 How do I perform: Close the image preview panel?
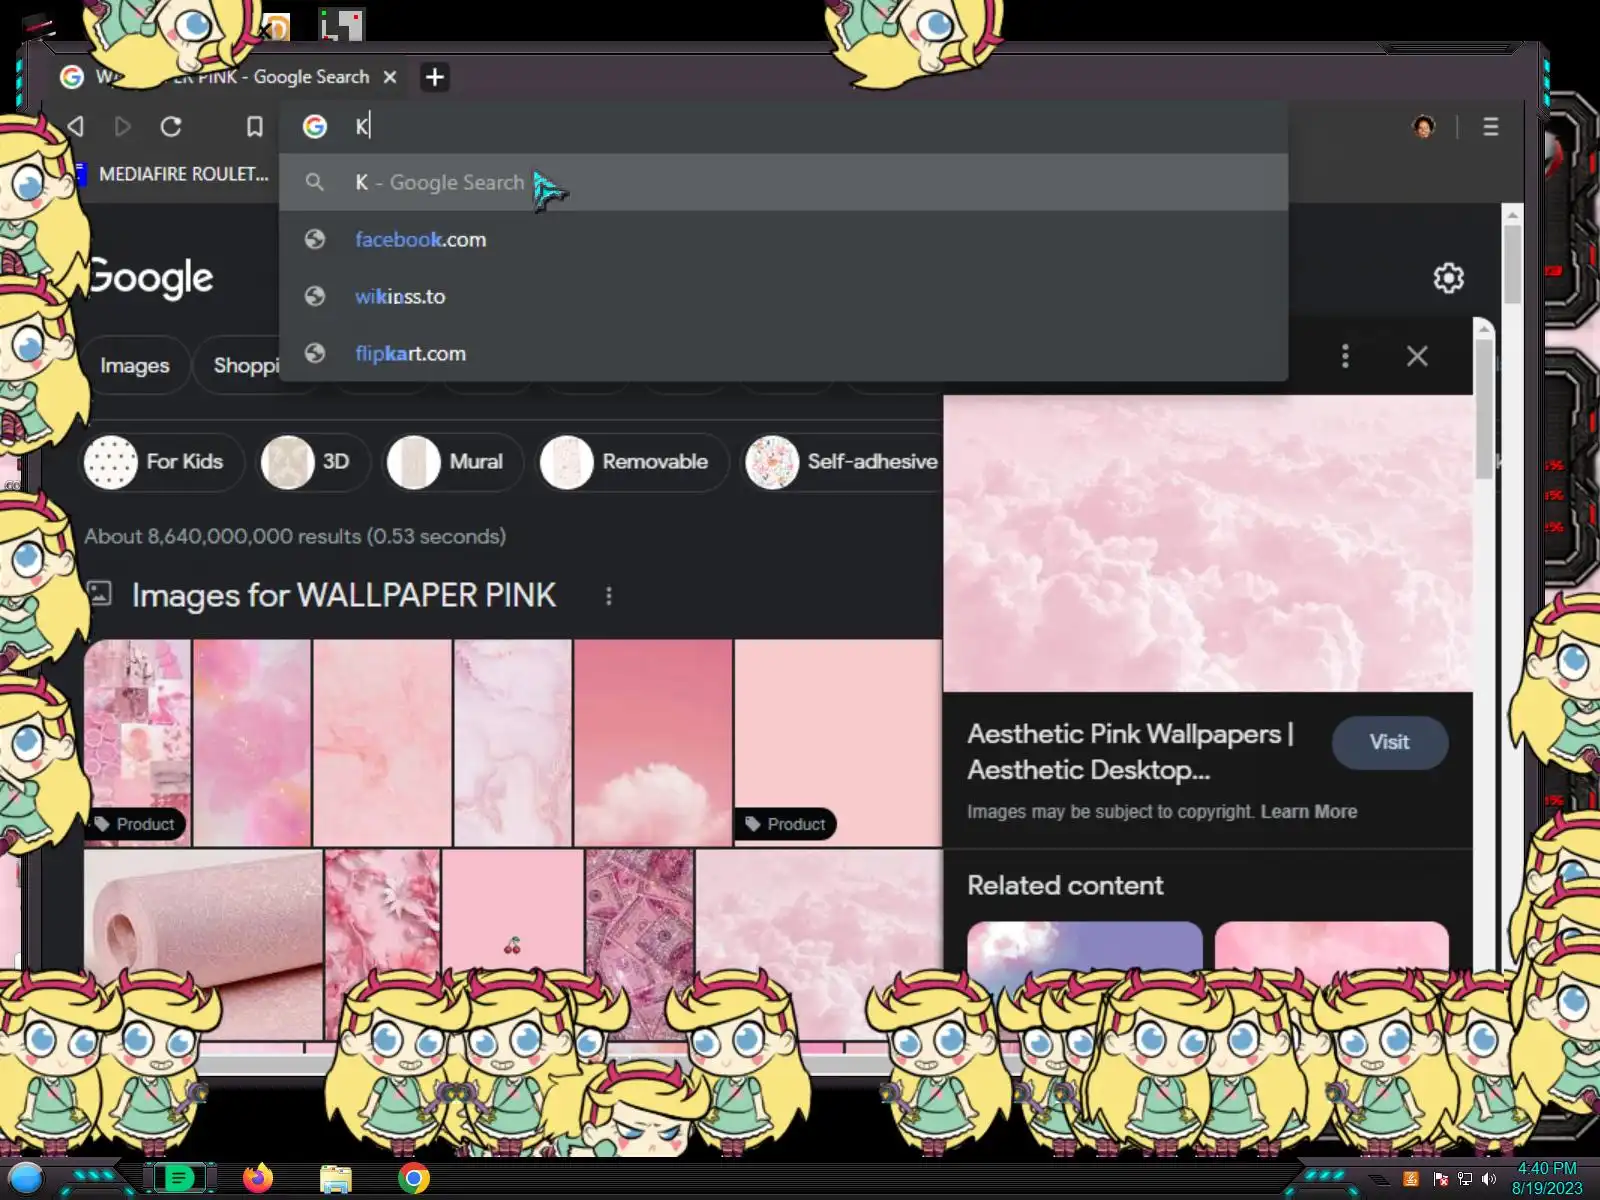click(1417, 356)
